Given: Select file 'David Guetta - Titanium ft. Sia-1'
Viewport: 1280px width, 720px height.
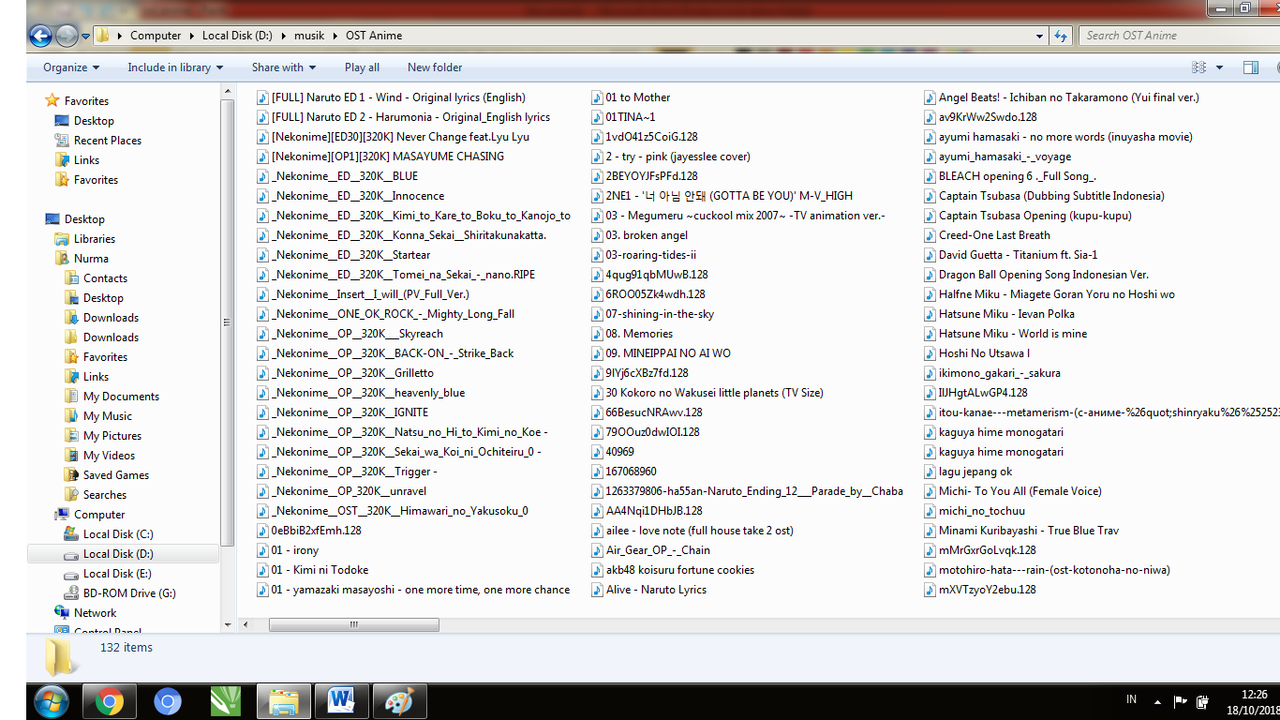Looking at the screenshot, I should (x=1018, y=255).
